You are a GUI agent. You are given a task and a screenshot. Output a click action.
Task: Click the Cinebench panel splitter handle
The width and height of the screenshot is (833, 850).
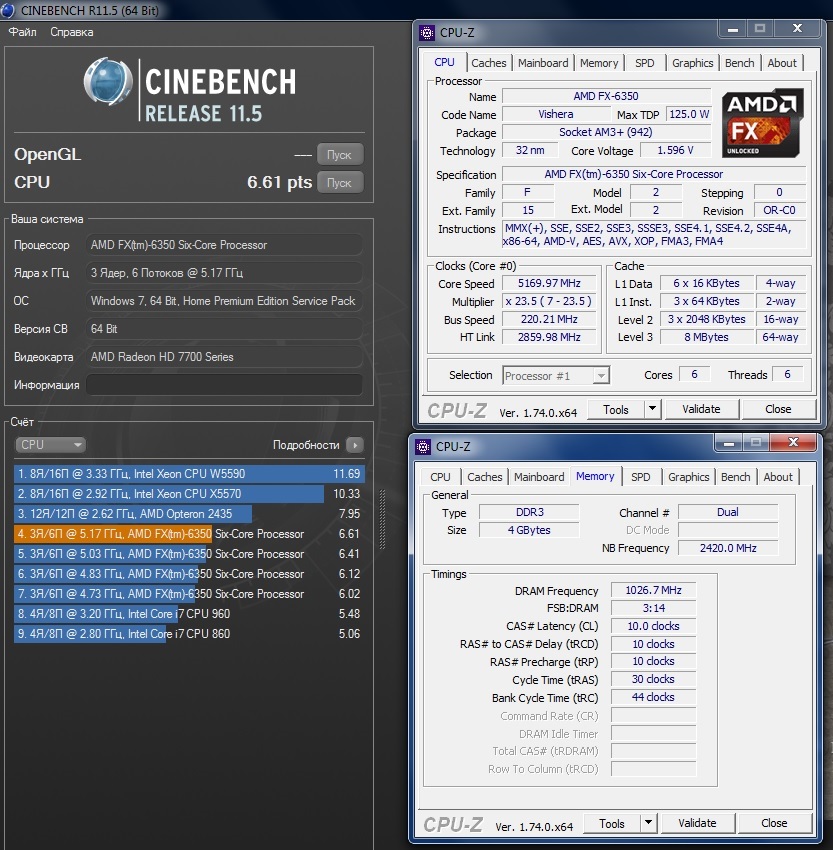click(x=383, y=519)
